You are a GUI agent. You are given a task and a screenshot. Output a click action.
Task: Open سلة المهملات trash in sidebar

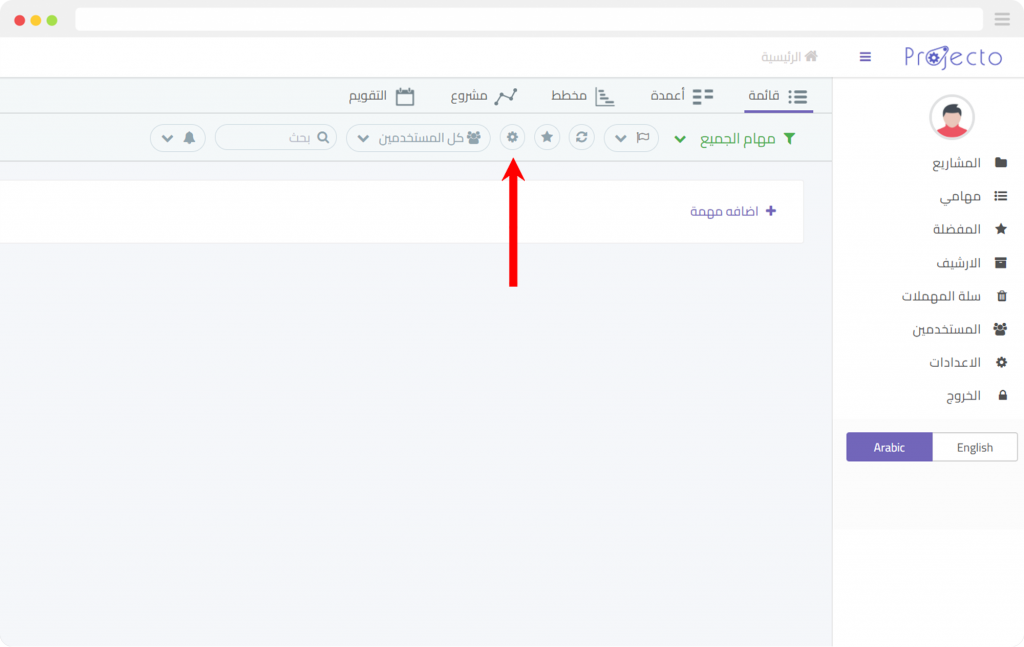tap(955, 296)
